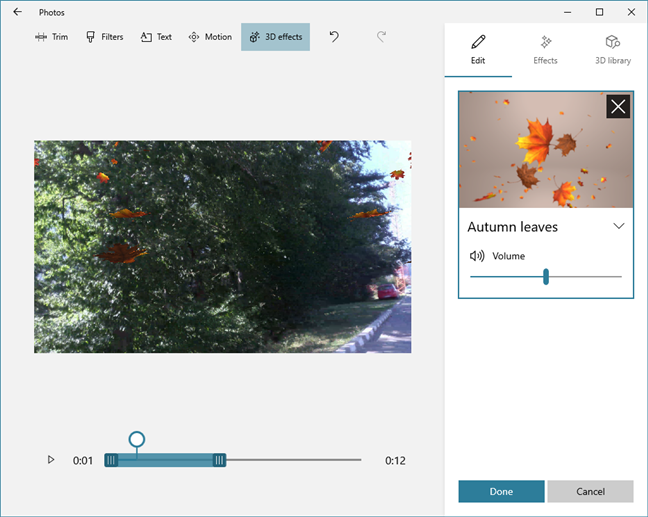
Task: Remove the Autumn leaves effect
Action: point(618,107)
